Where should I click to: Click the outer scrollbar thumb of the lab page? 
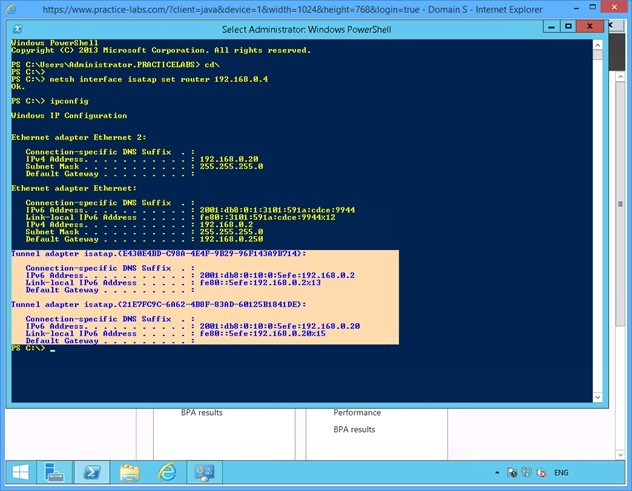[620, 204]
